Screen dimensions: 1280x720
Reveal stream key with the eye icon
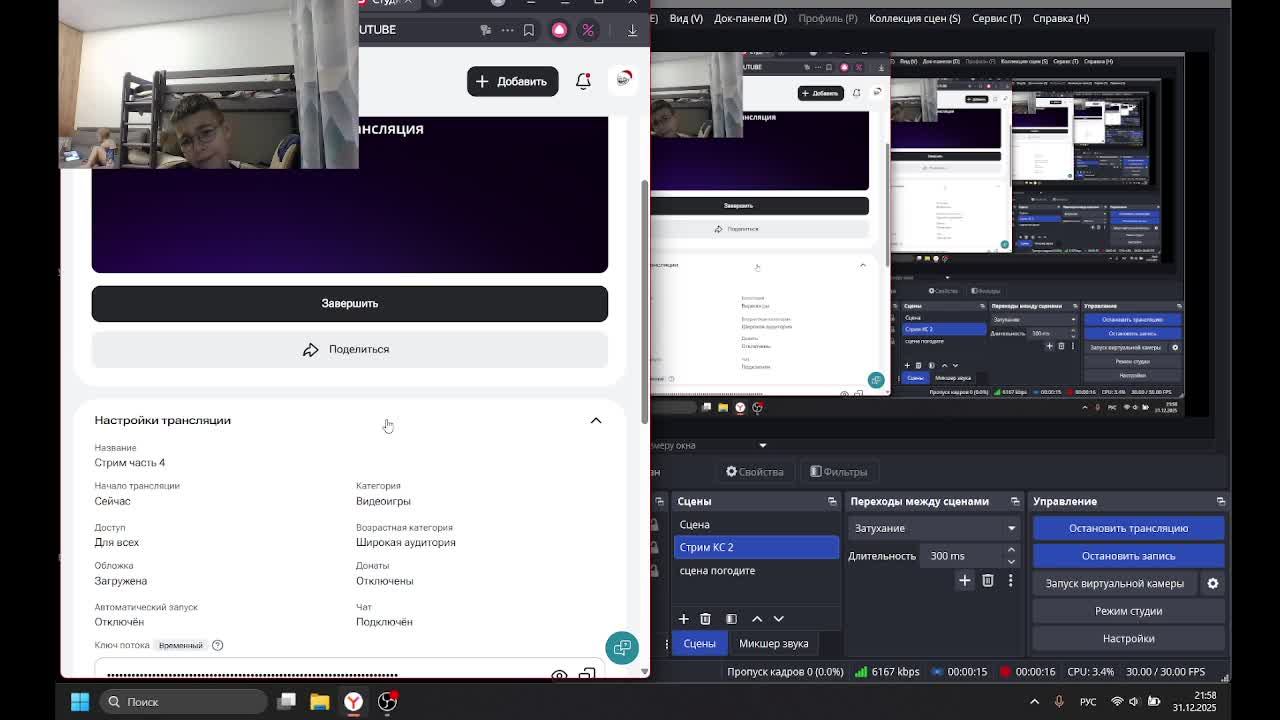click(559, 675)
